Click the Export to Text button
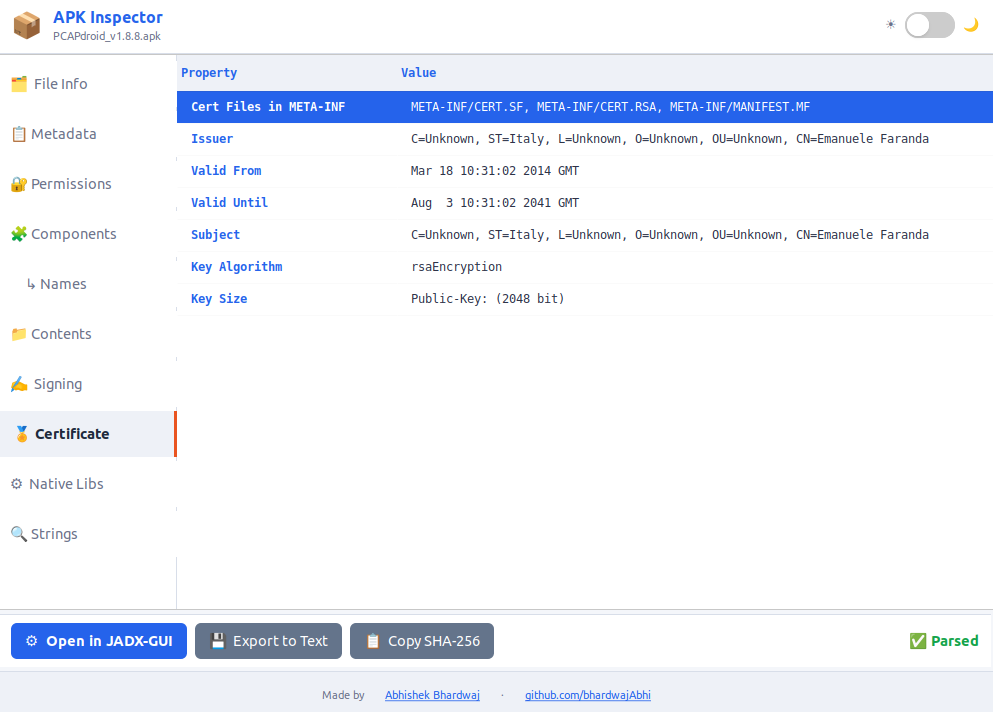 [x=269, y=641]
